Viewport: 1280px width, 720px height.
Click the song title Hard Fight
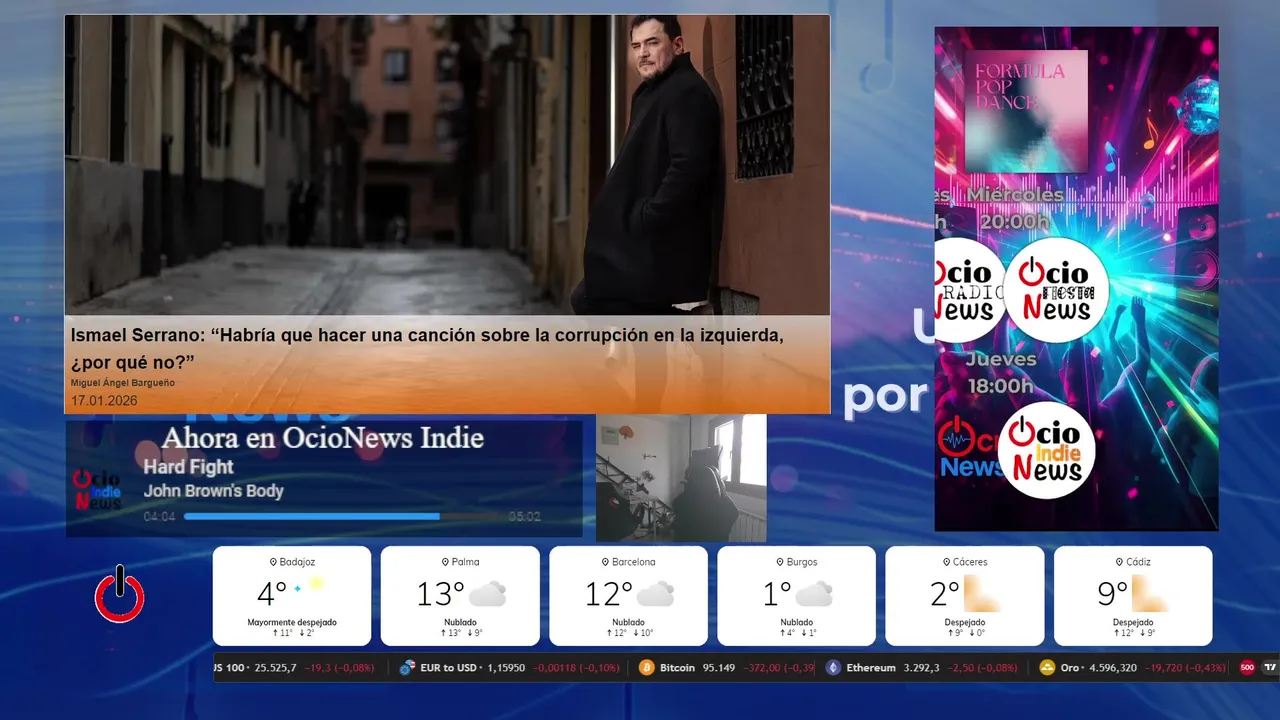point(188,467)
